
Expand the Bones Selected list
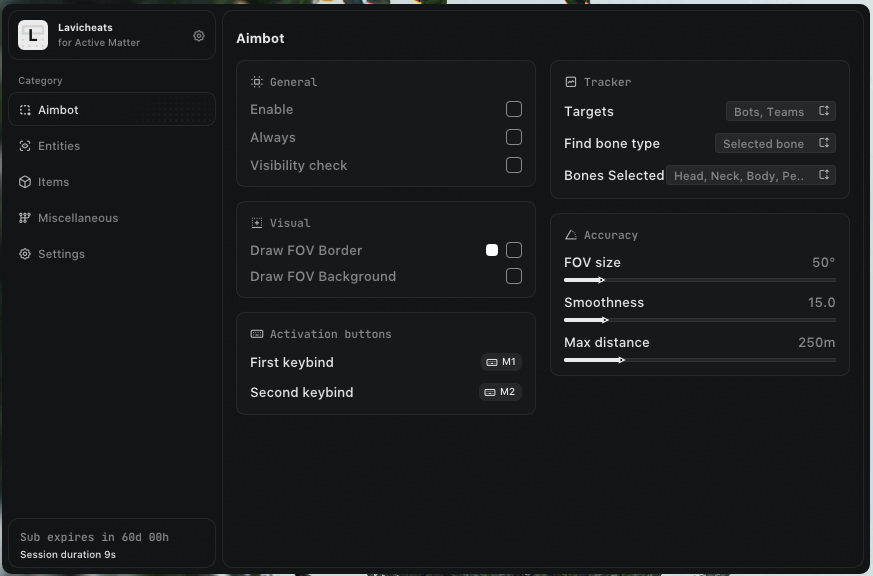751,175
